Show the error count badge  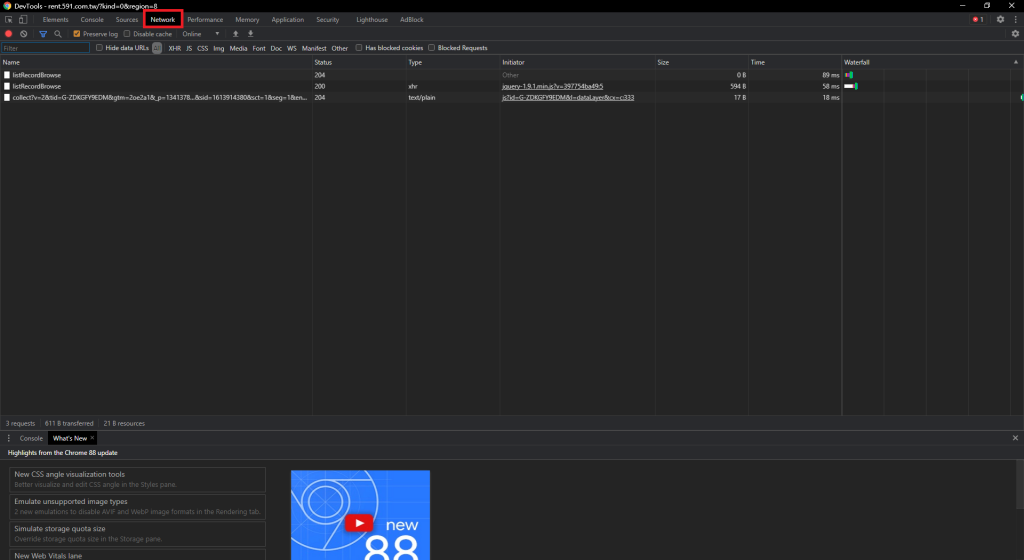pos(978,20)
